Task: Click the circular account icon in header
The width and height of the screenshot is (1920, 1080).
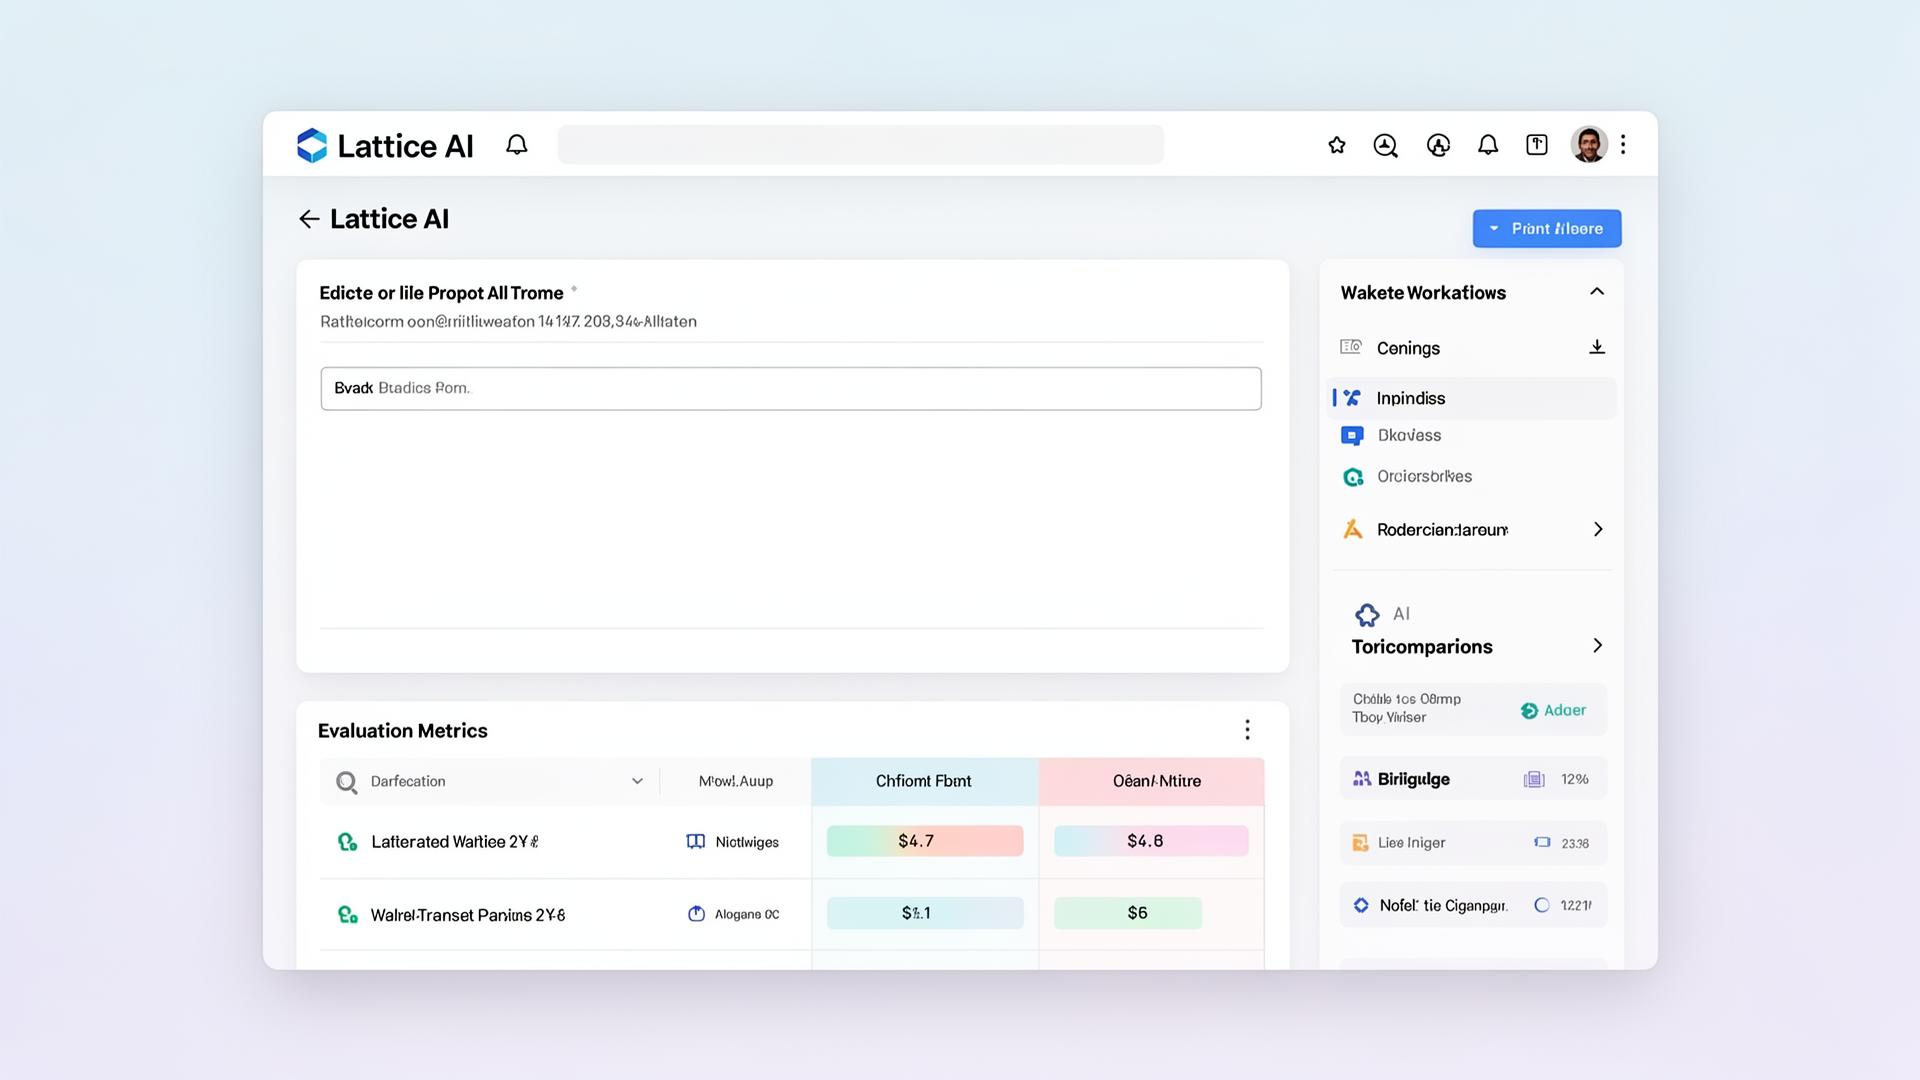Action: (x=1438, y=146)
